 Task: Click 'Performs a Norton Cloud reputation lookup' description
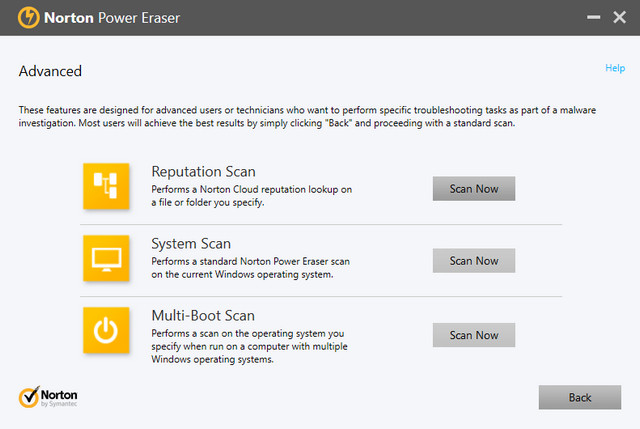click(x=251, y=196)
